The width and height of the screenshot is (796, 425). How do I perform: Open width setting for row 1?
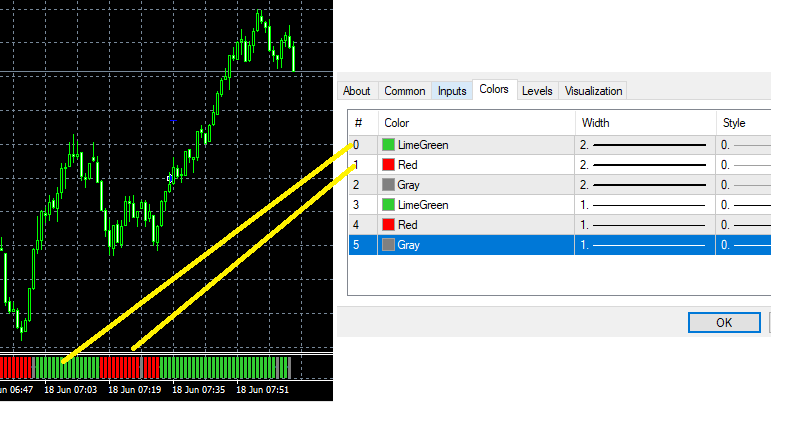coord(645,165)
